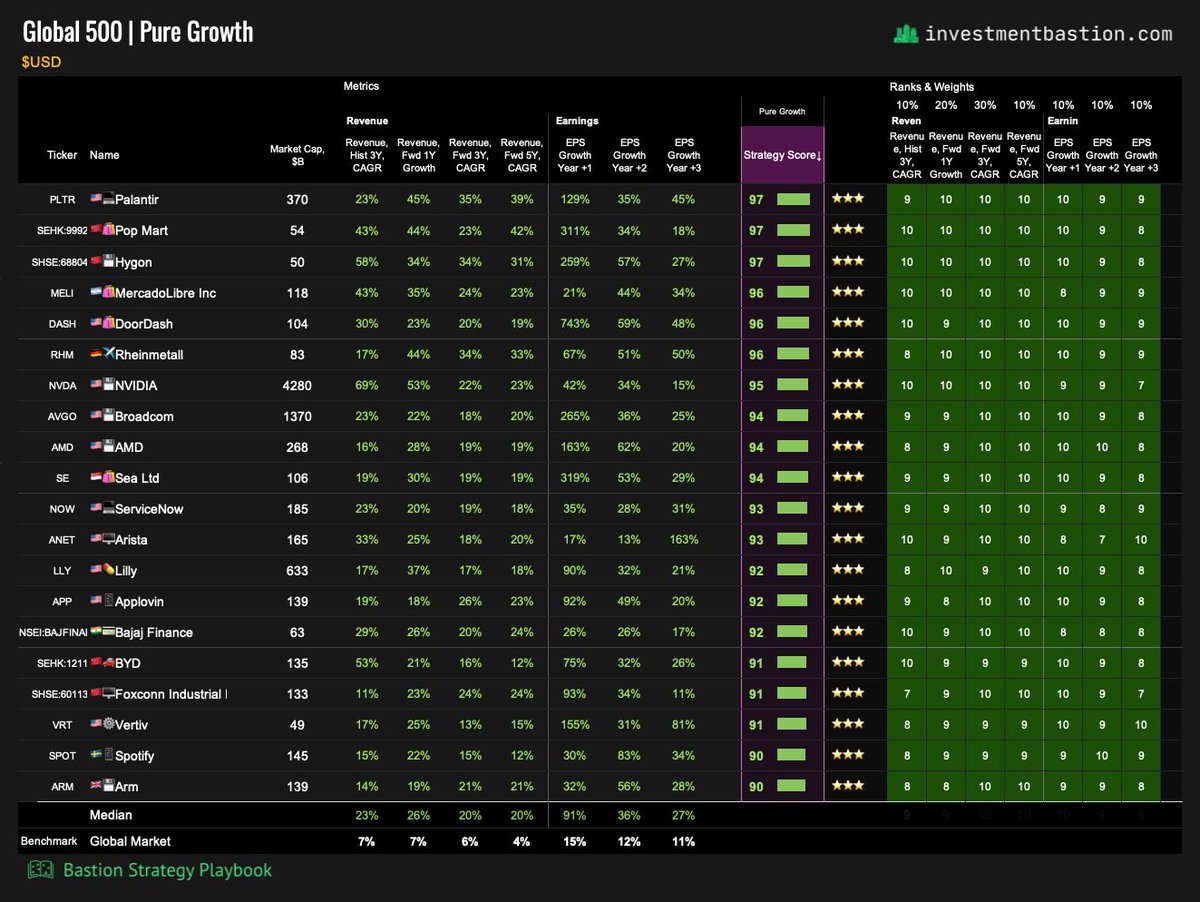The width and height of the screenshot is (1200, 902).
Task: Click the Benchmark row label
Action: tap(48, 842)
